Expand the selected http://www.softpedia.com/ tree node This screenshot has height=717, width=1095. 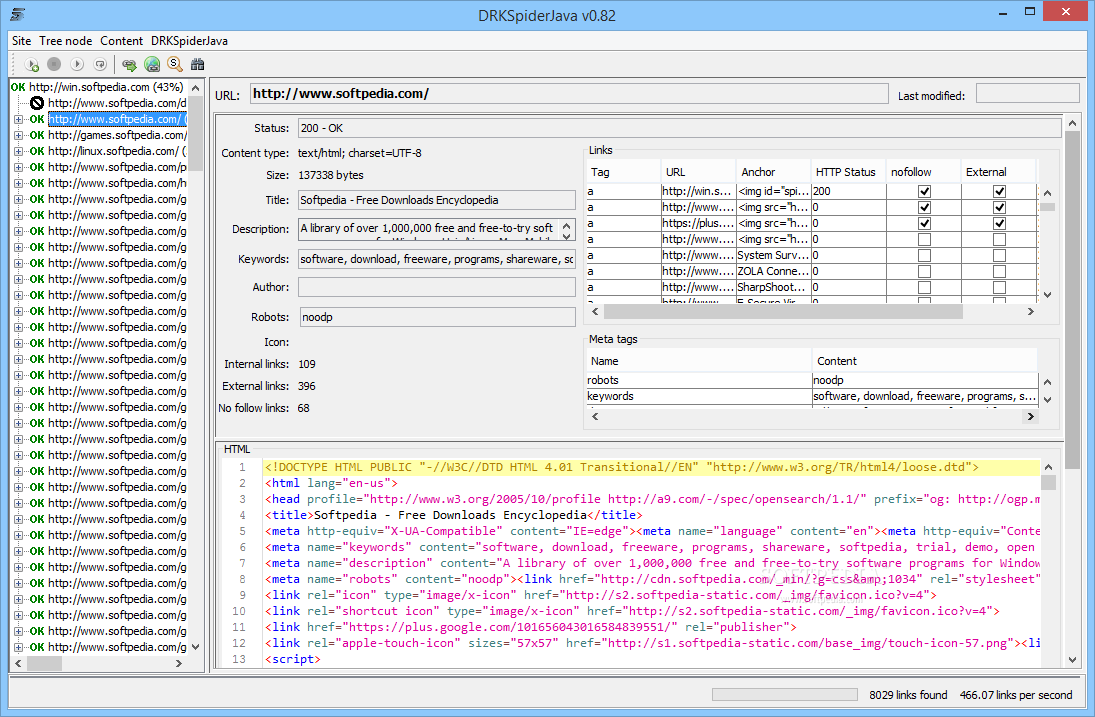pos(18,119)
